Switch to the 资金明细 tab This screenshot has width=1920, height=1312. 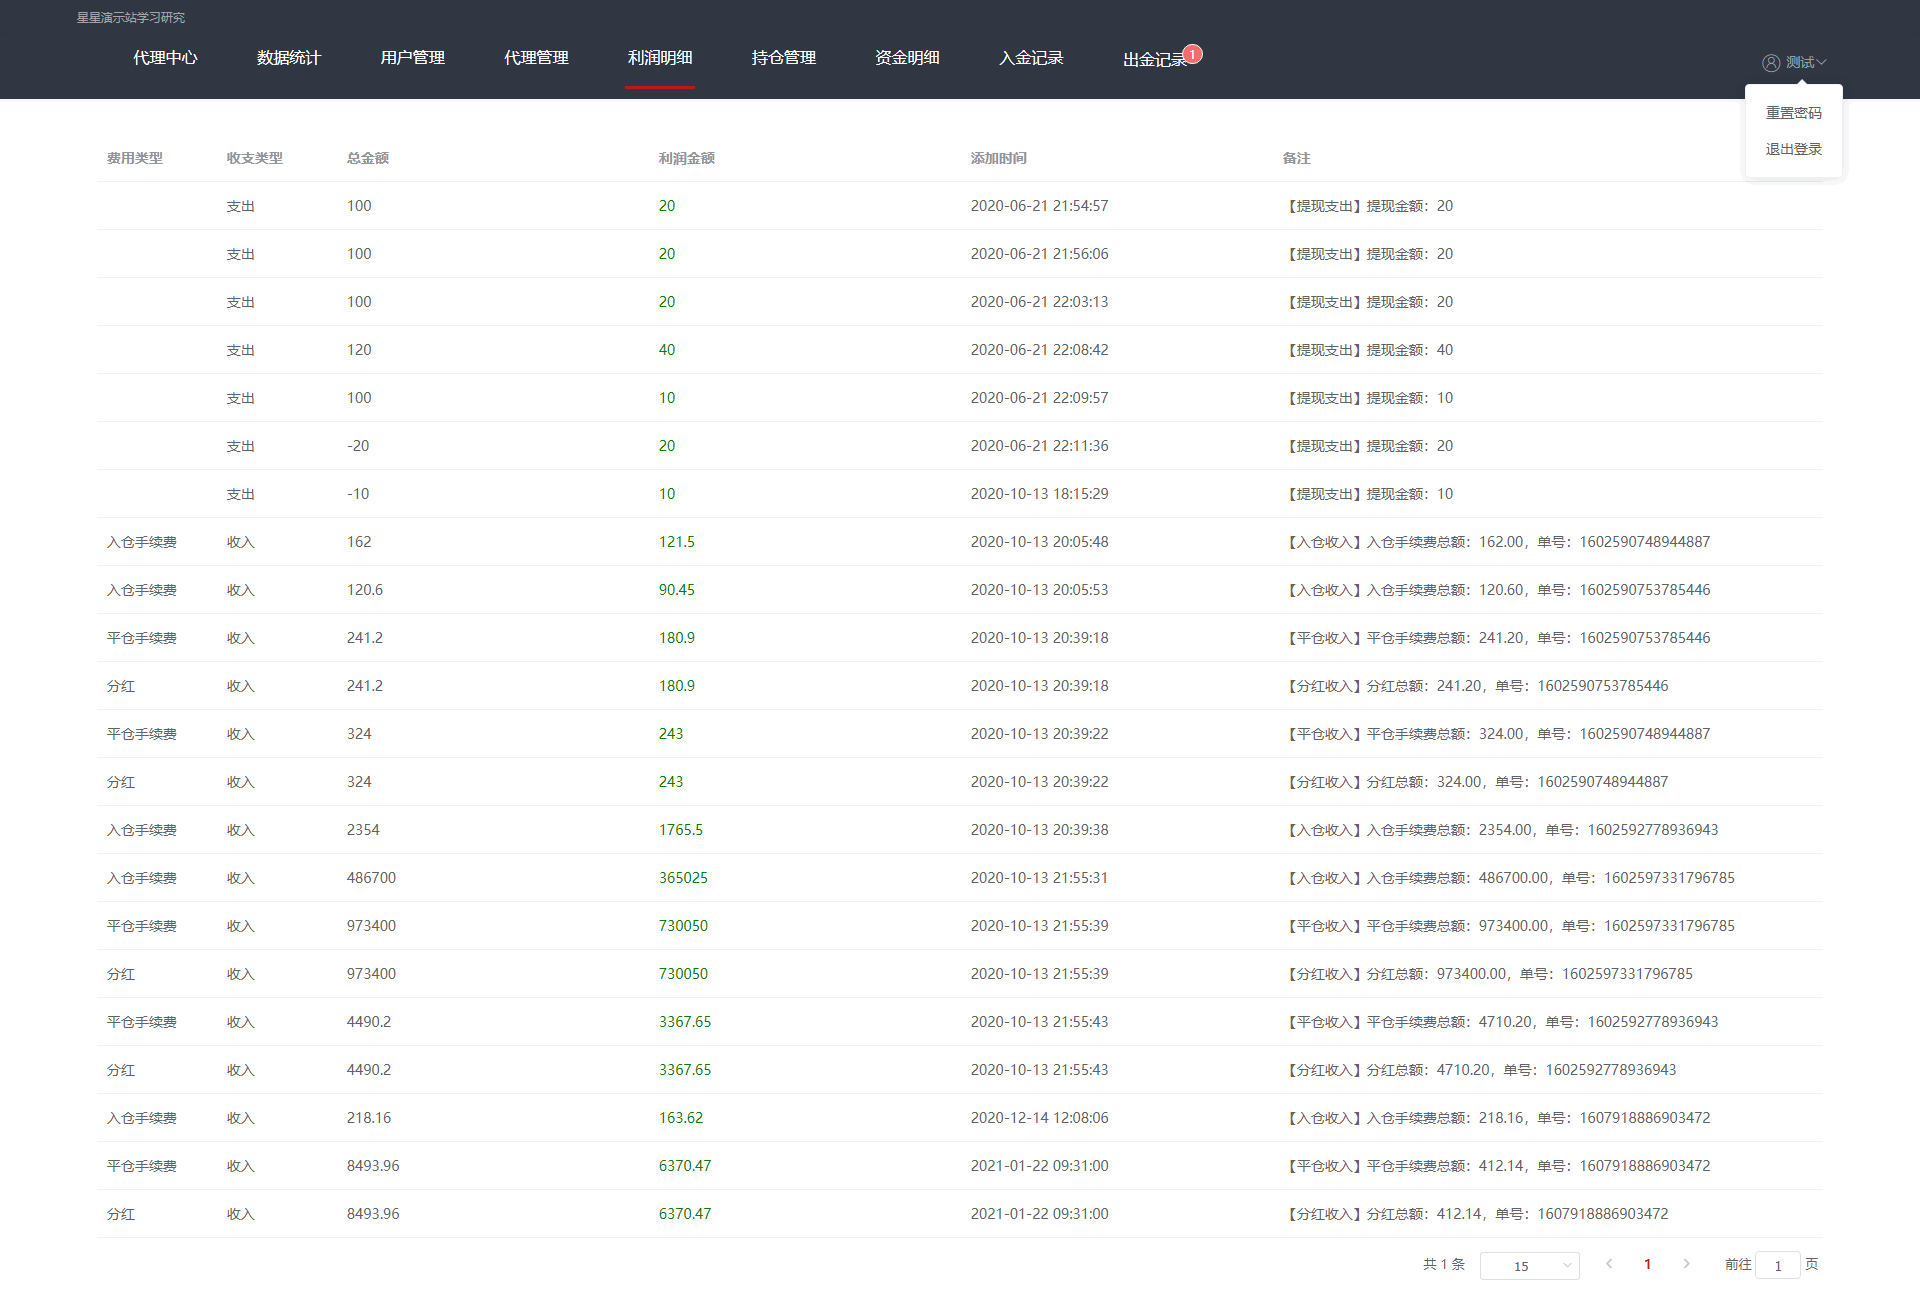tap(907, 58)
